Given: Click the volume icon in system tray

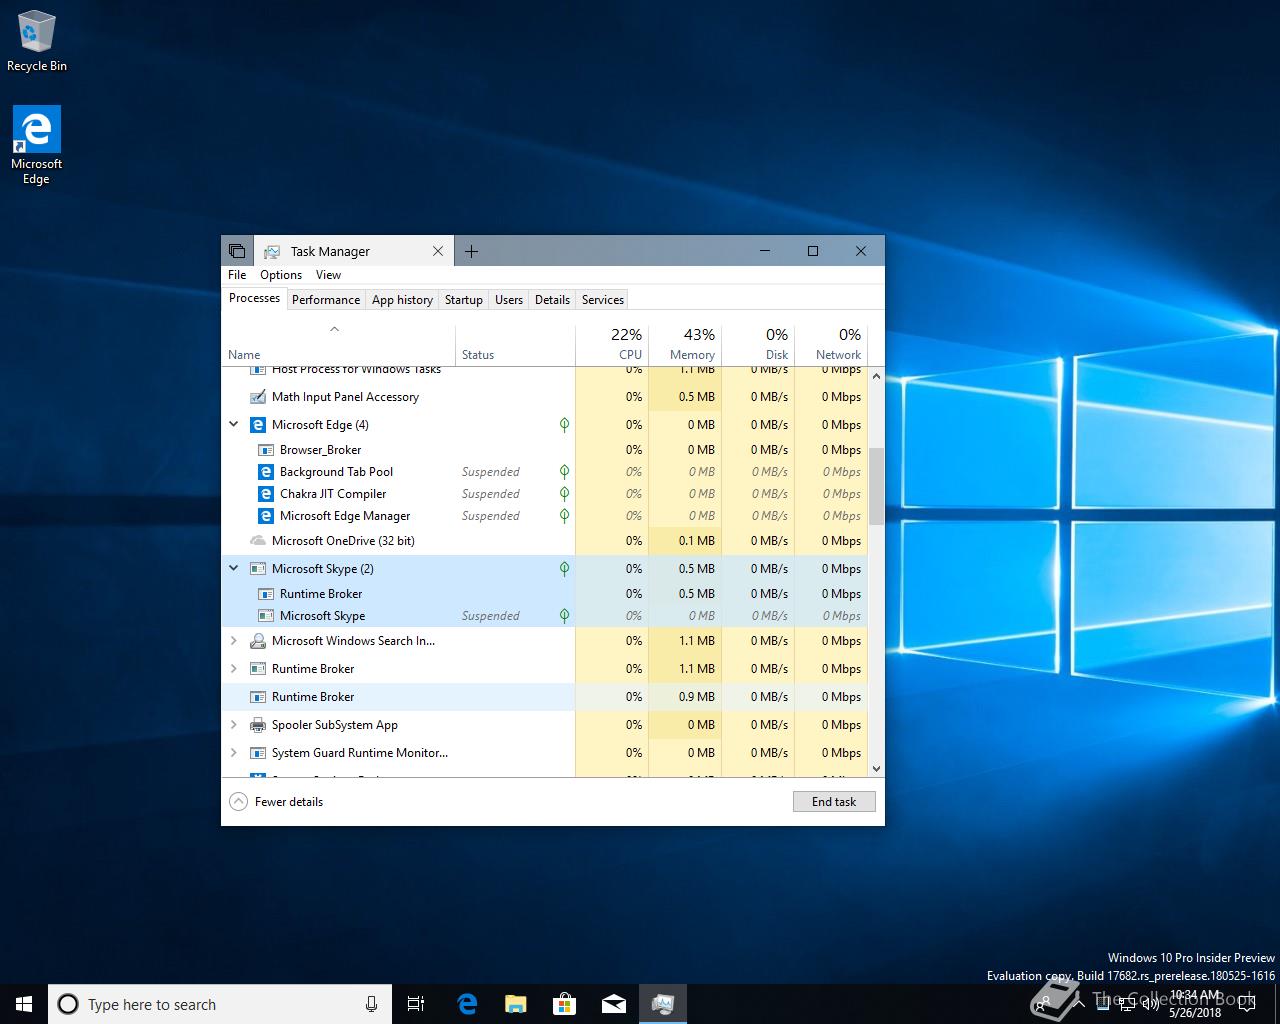Looking at the screenshot, I should pyautogui.click(x=1150, y=1004).
